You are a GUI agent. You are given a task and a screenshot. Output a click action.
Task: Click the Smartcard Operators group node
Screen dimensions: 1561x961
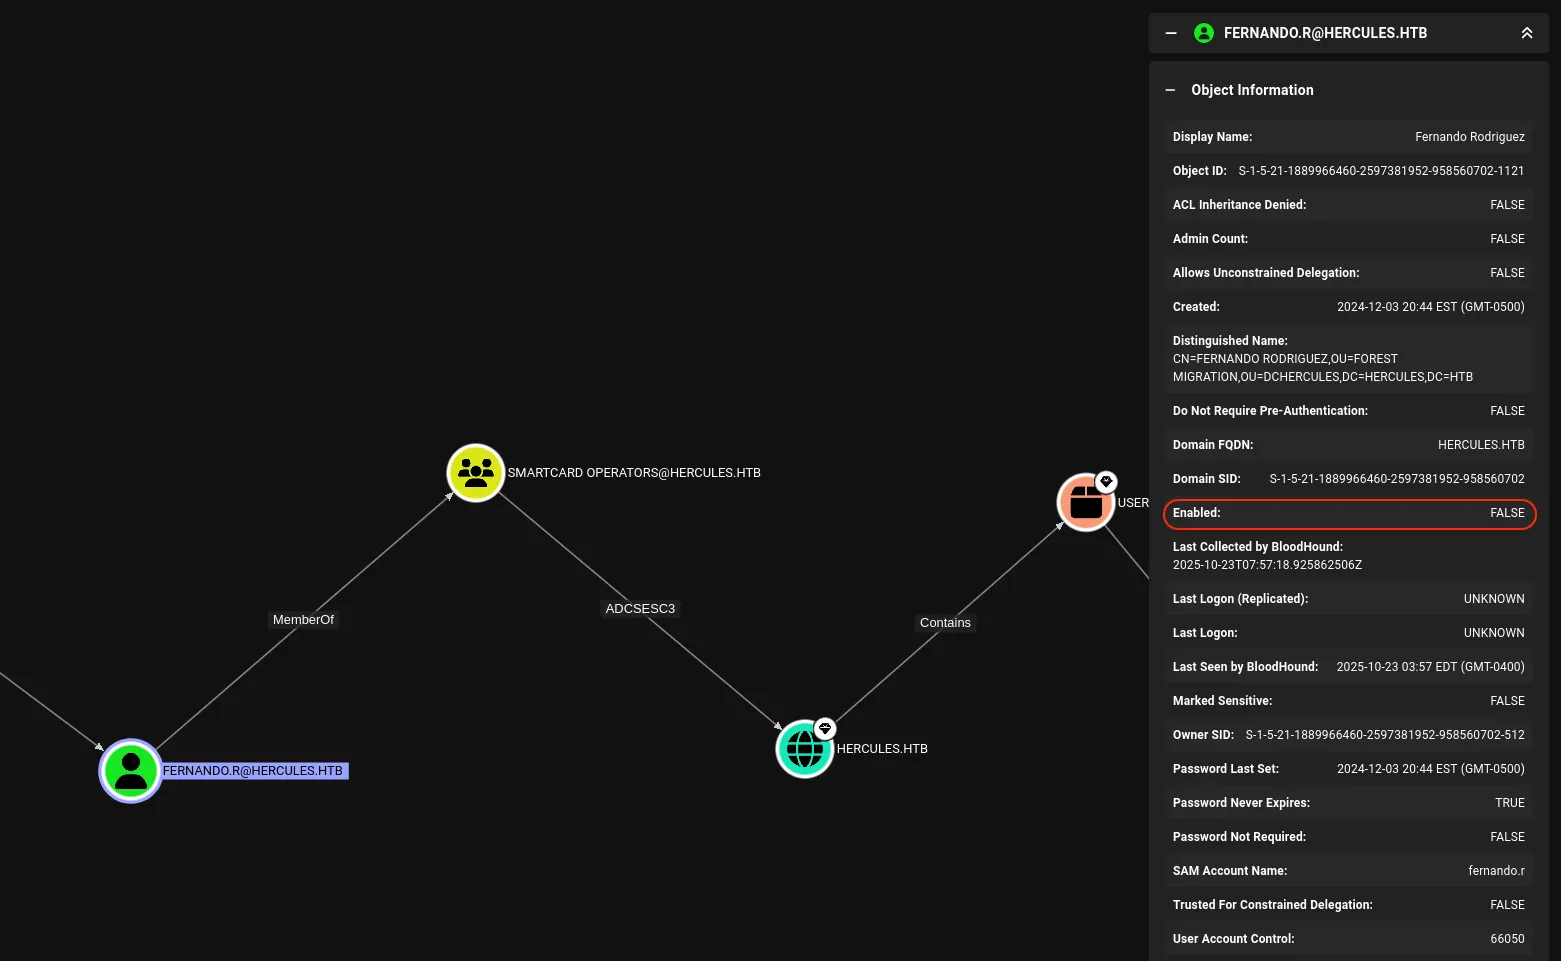click(475, 472)
